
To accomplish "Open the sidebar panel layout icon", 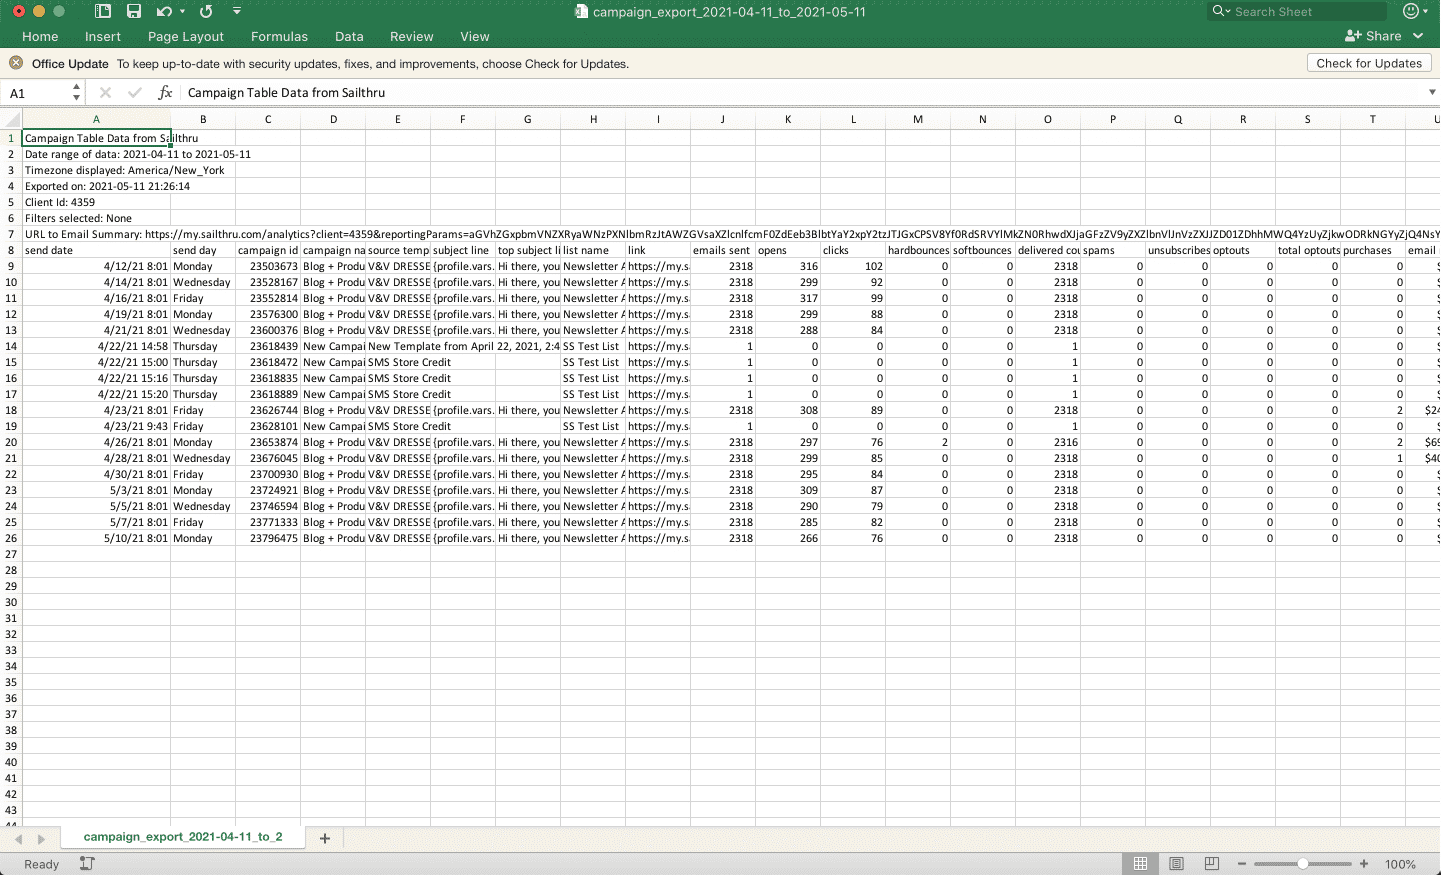I will pyautogui.click(x=103, y=11).
